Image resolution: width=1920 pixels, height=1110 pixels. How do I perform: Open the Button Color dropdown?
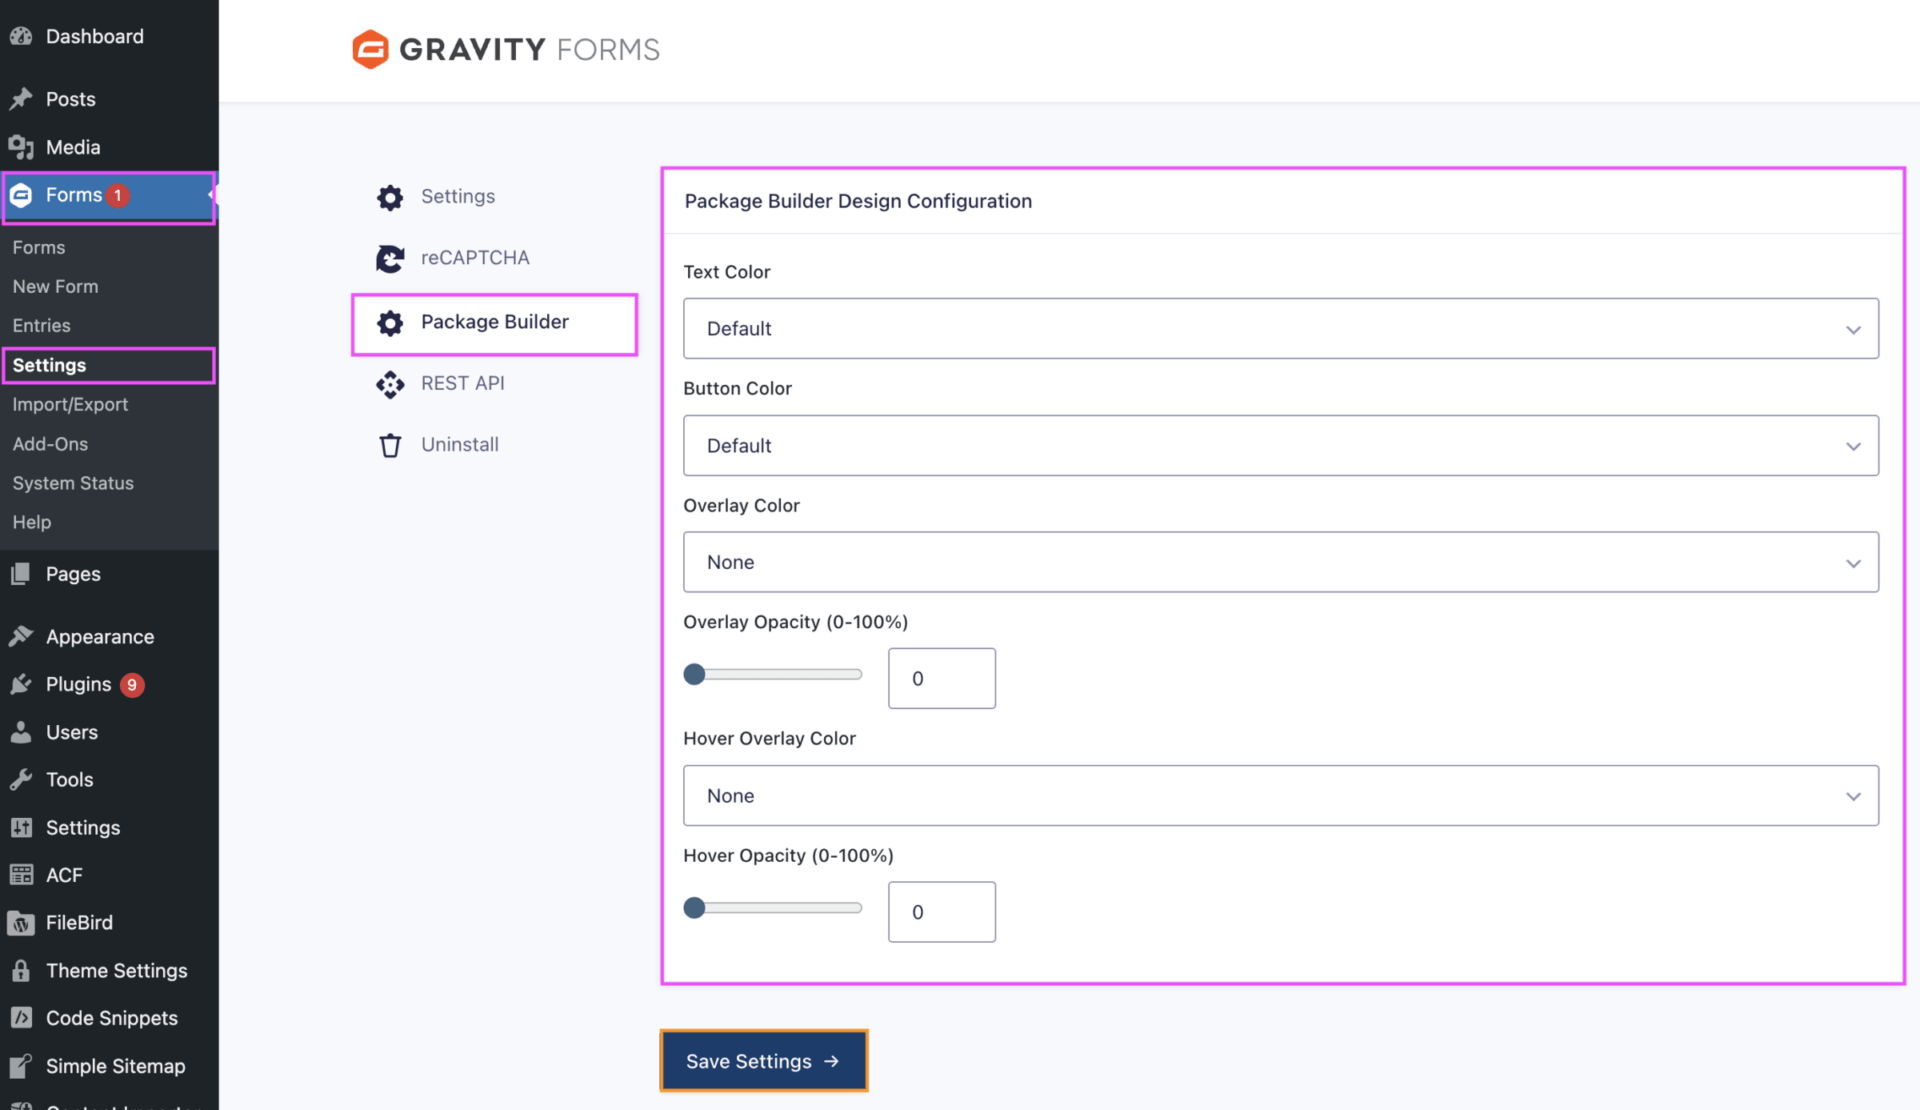(1280, 445)
